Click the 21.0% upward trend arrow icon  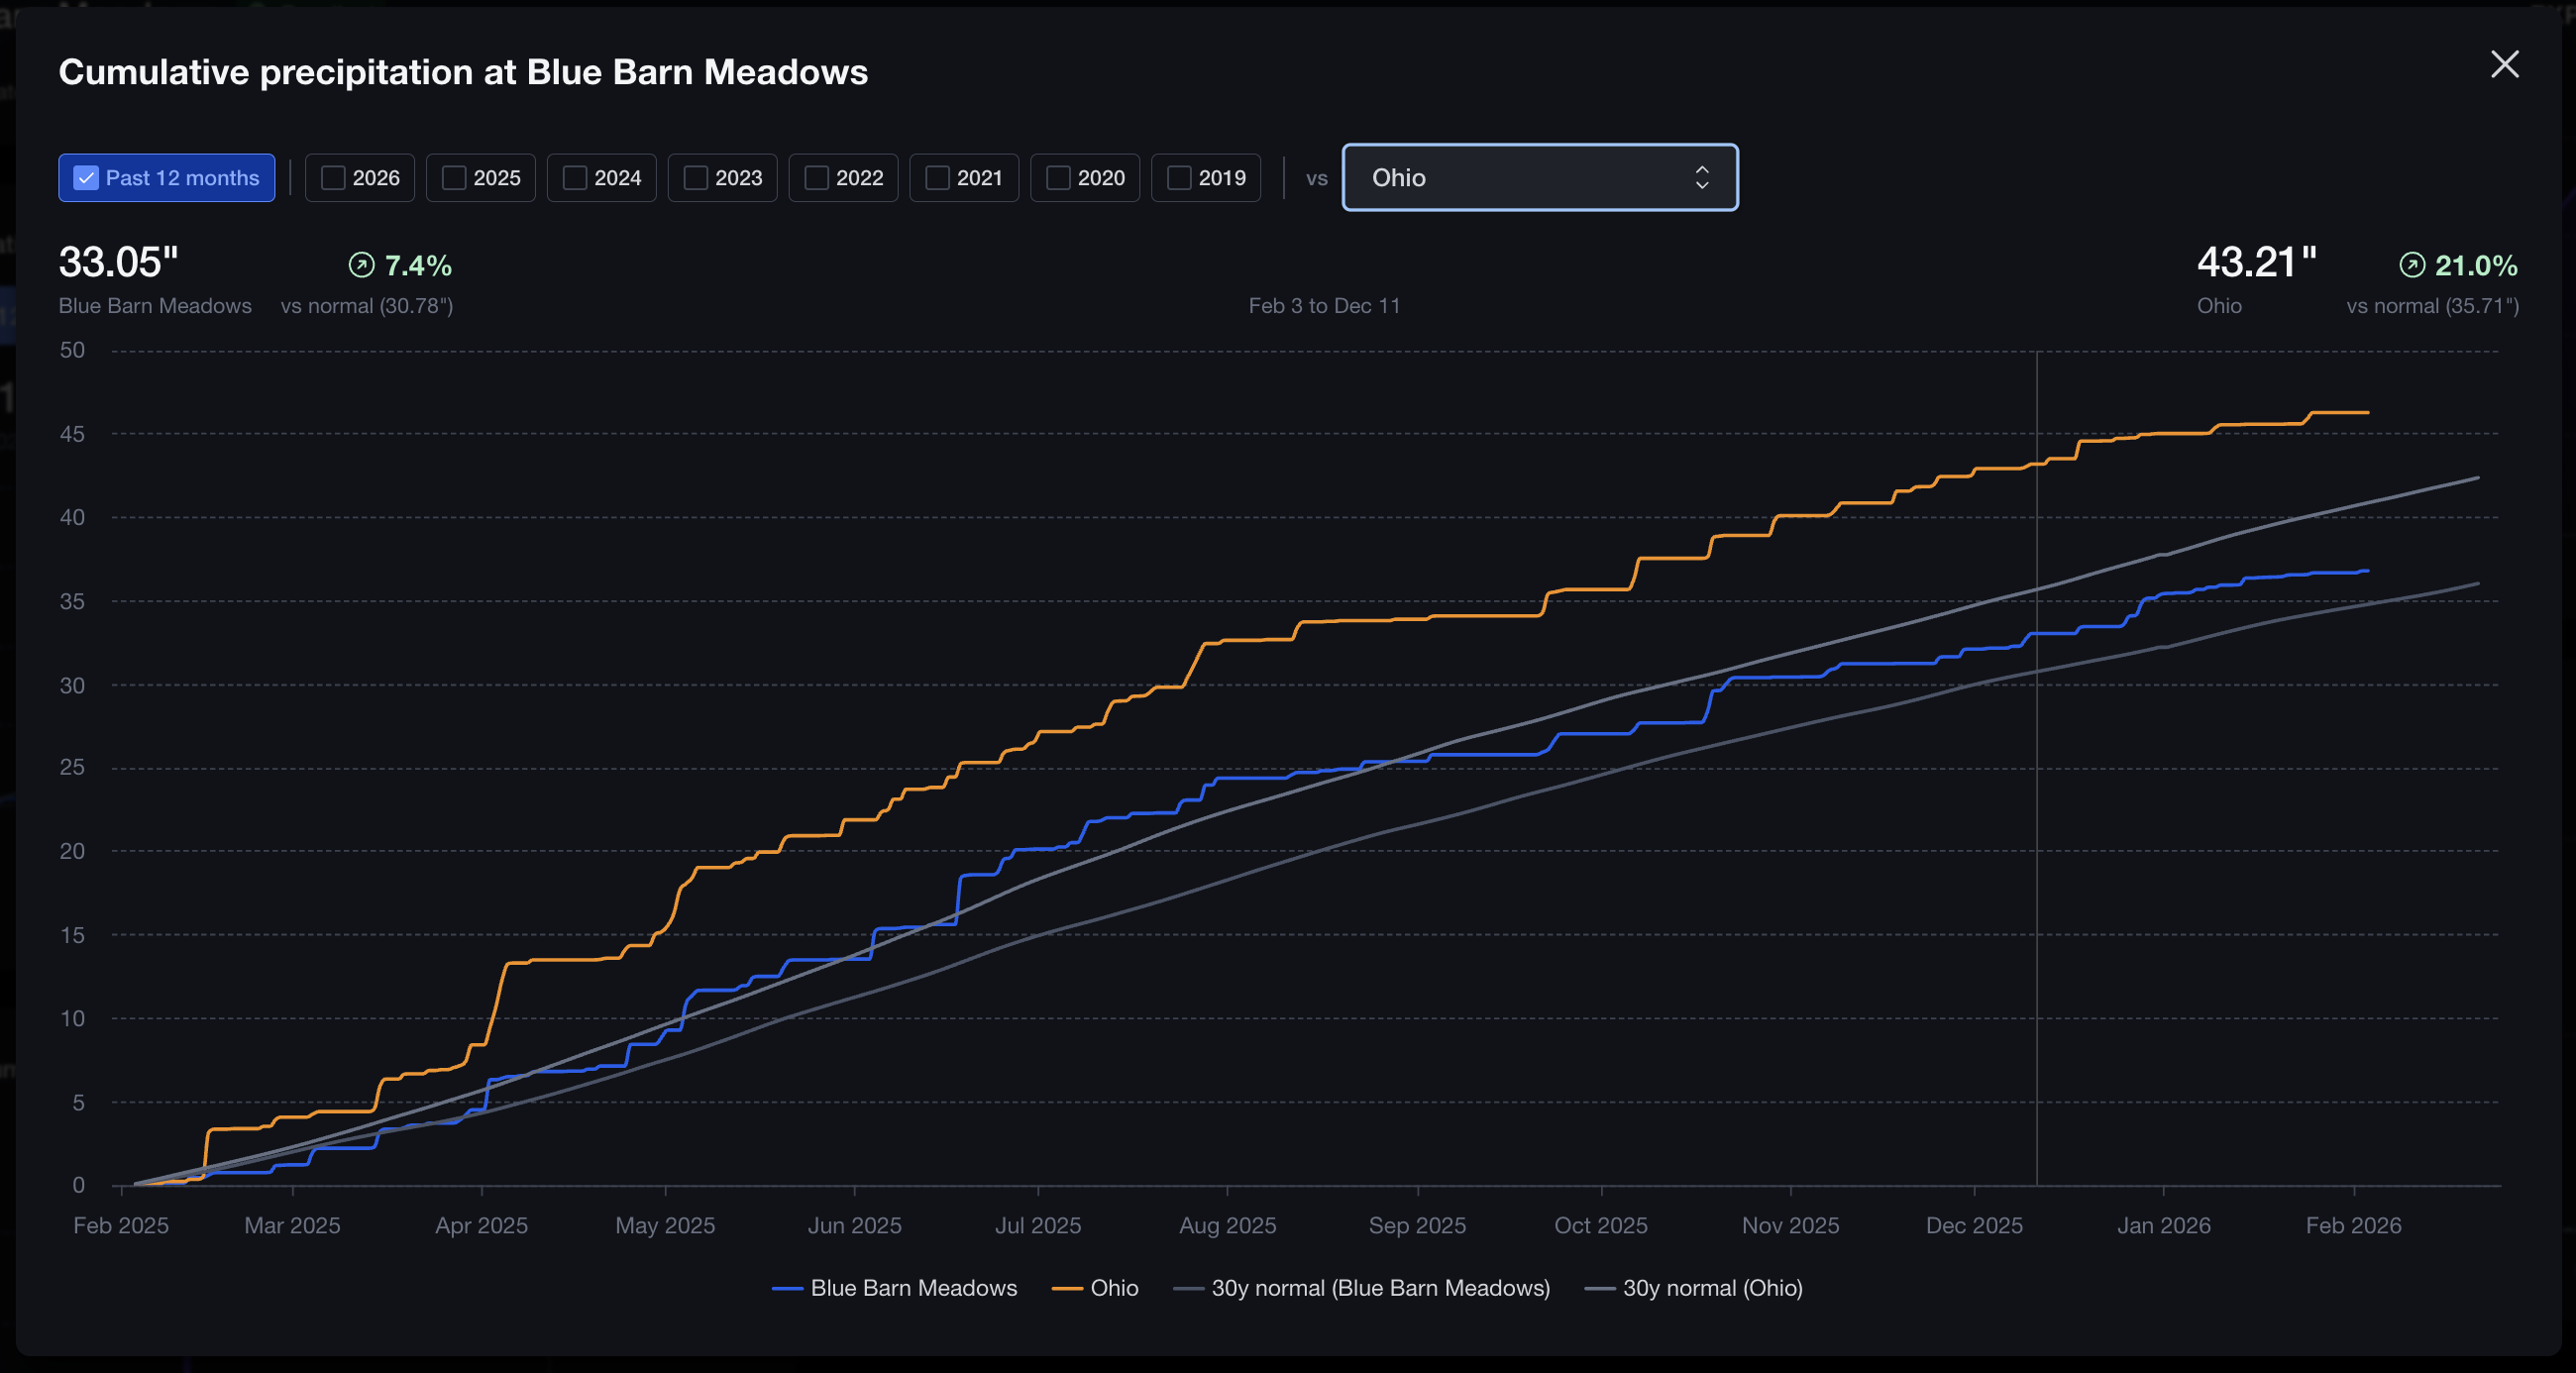click(x=2412, y=265)
